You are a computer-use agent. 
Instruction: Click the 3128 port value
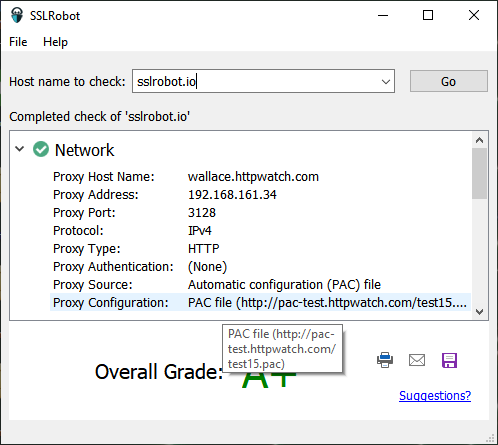coord(202,213)
